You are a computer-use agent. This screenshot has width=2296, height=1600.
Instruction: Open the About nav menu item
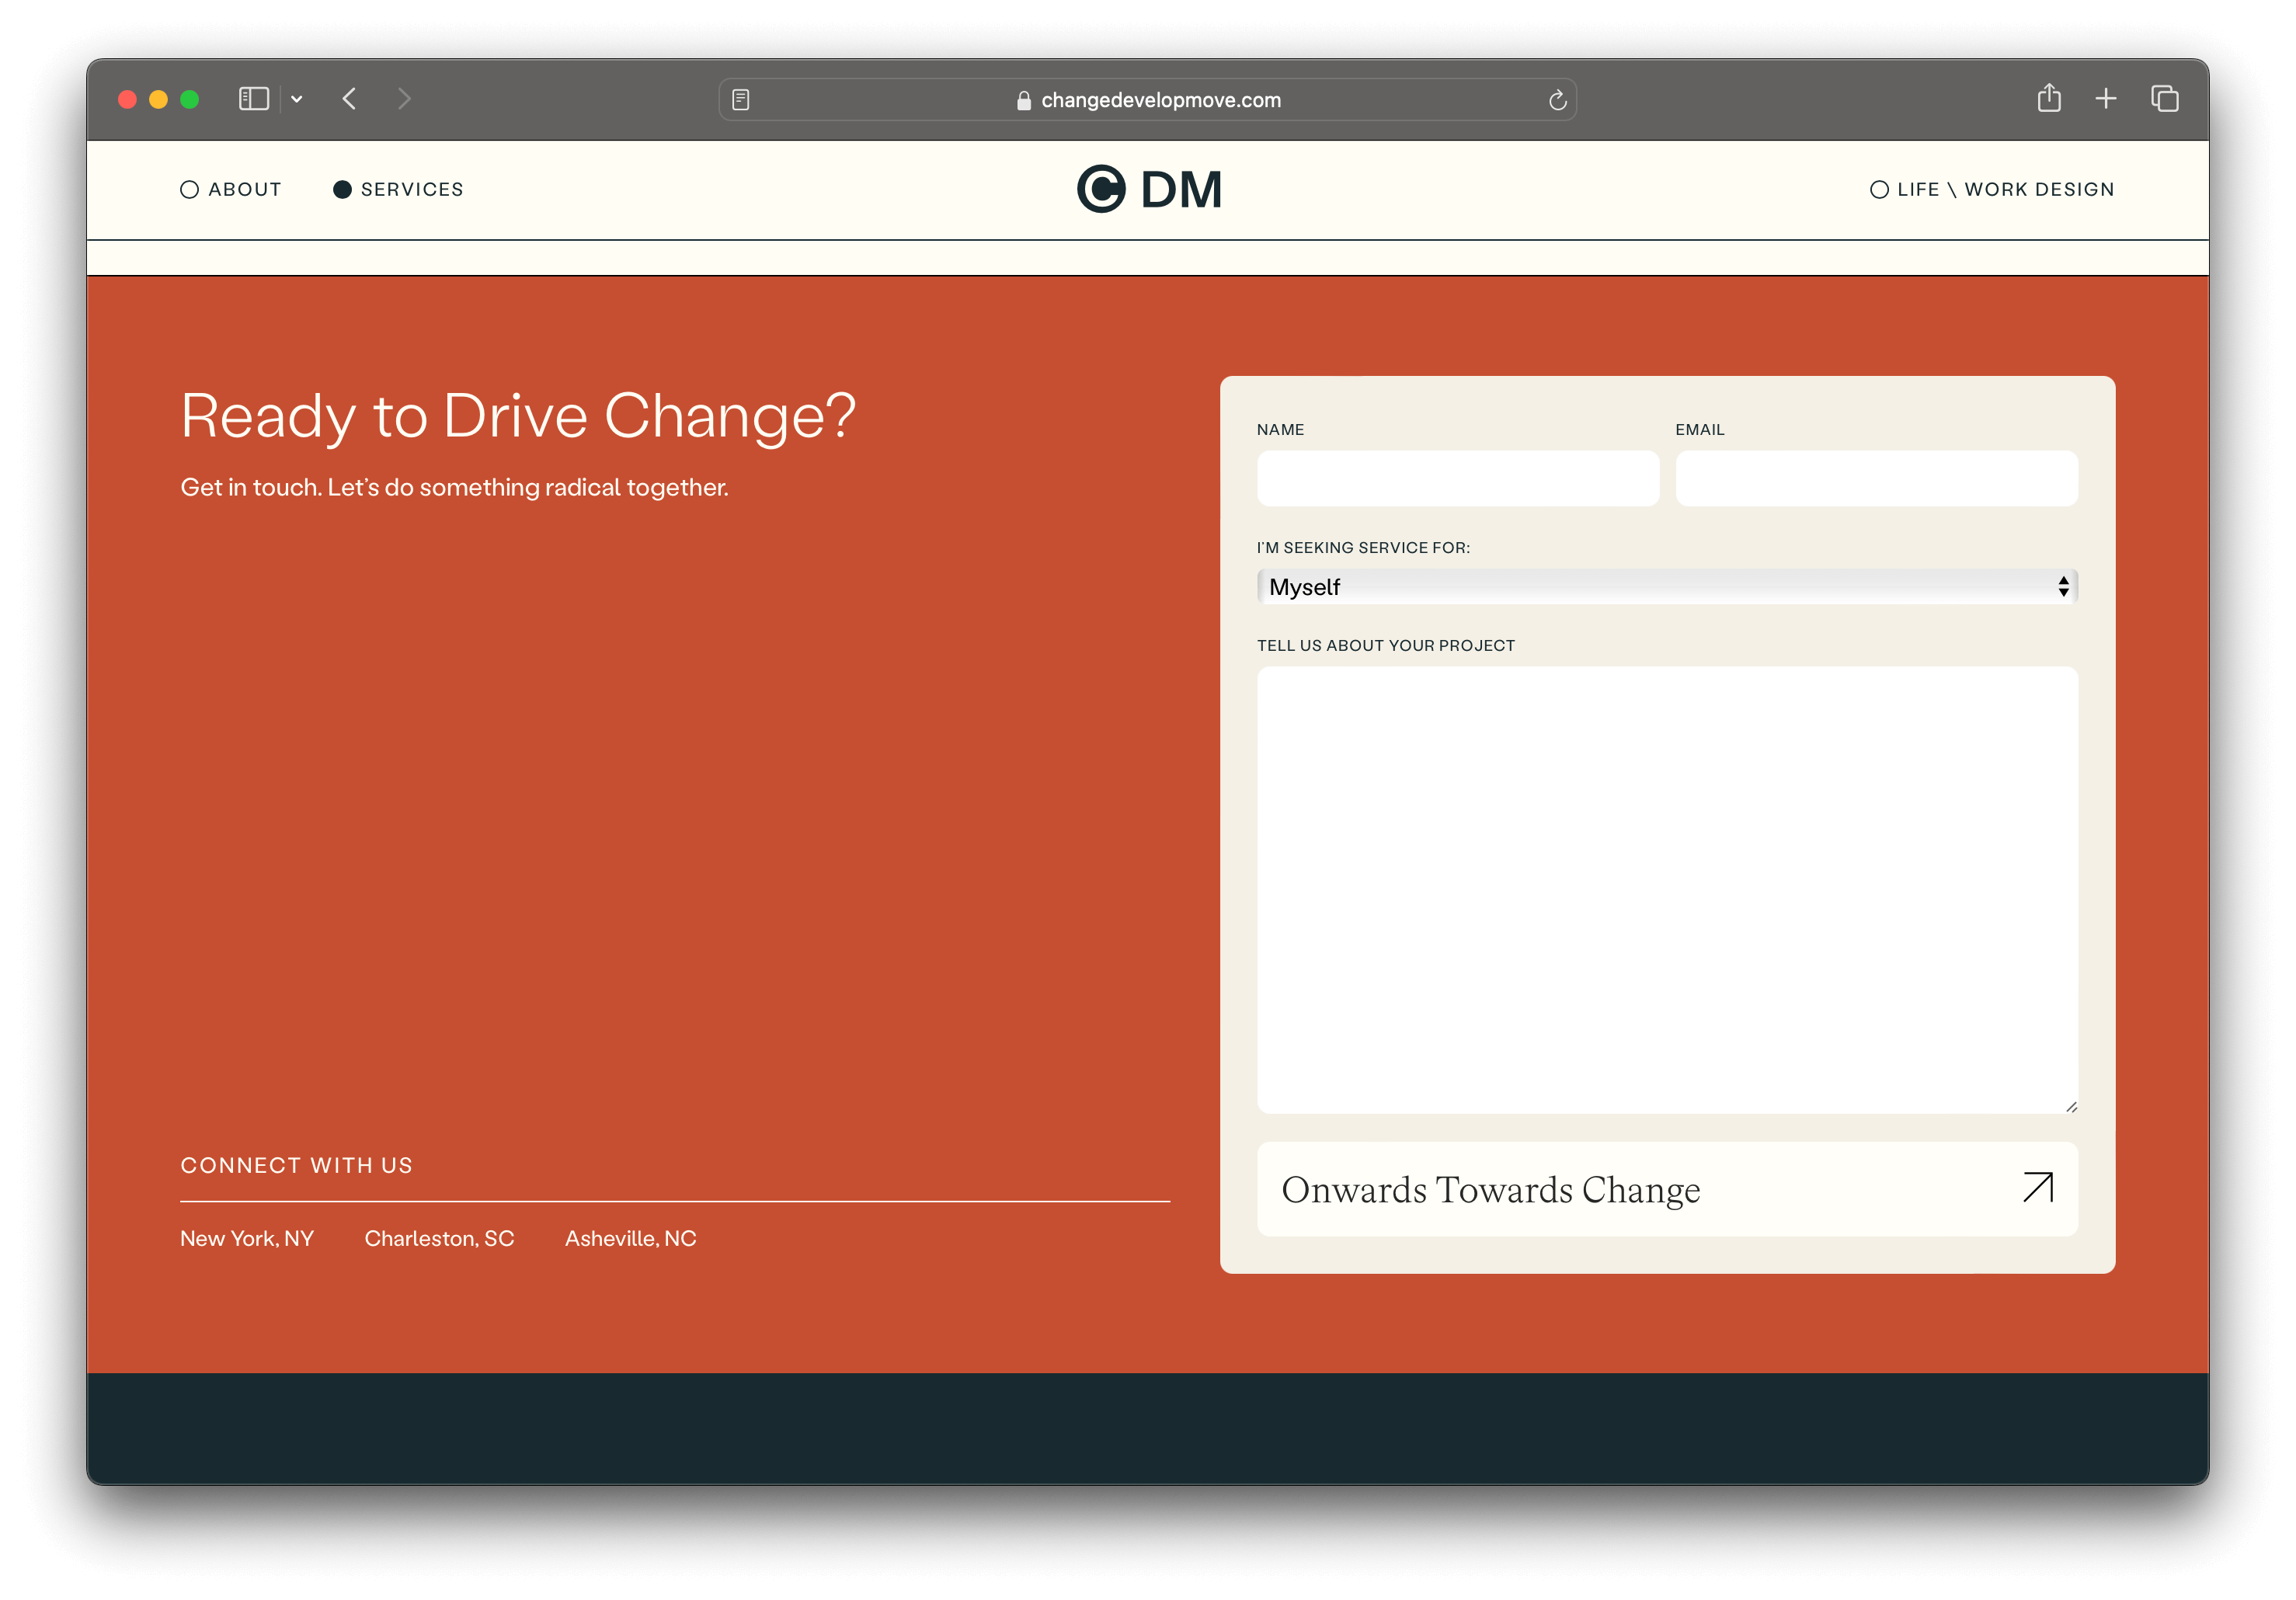[245, 190]
